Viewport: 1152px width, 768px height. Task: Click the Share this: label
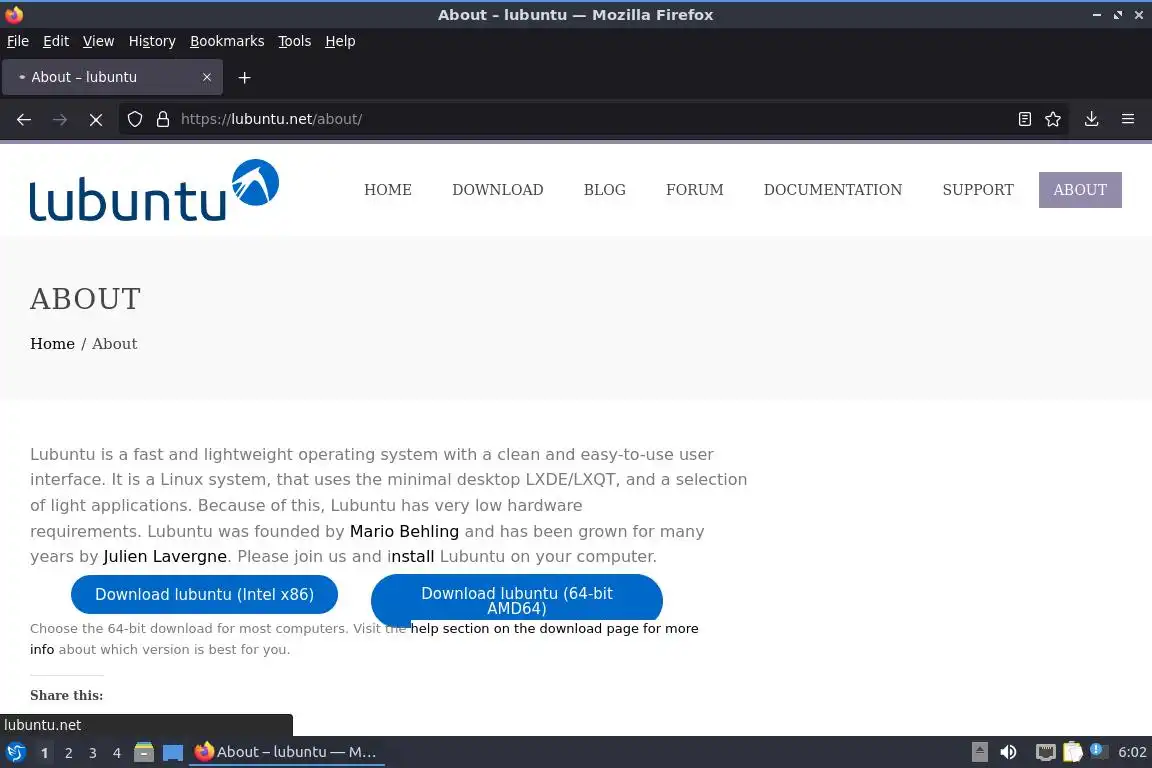coord(67,695)
